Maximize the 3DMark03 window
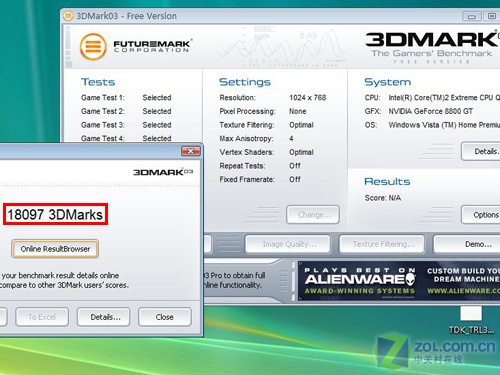The height and width of the screenshot is (375, 500). point(492,16)
